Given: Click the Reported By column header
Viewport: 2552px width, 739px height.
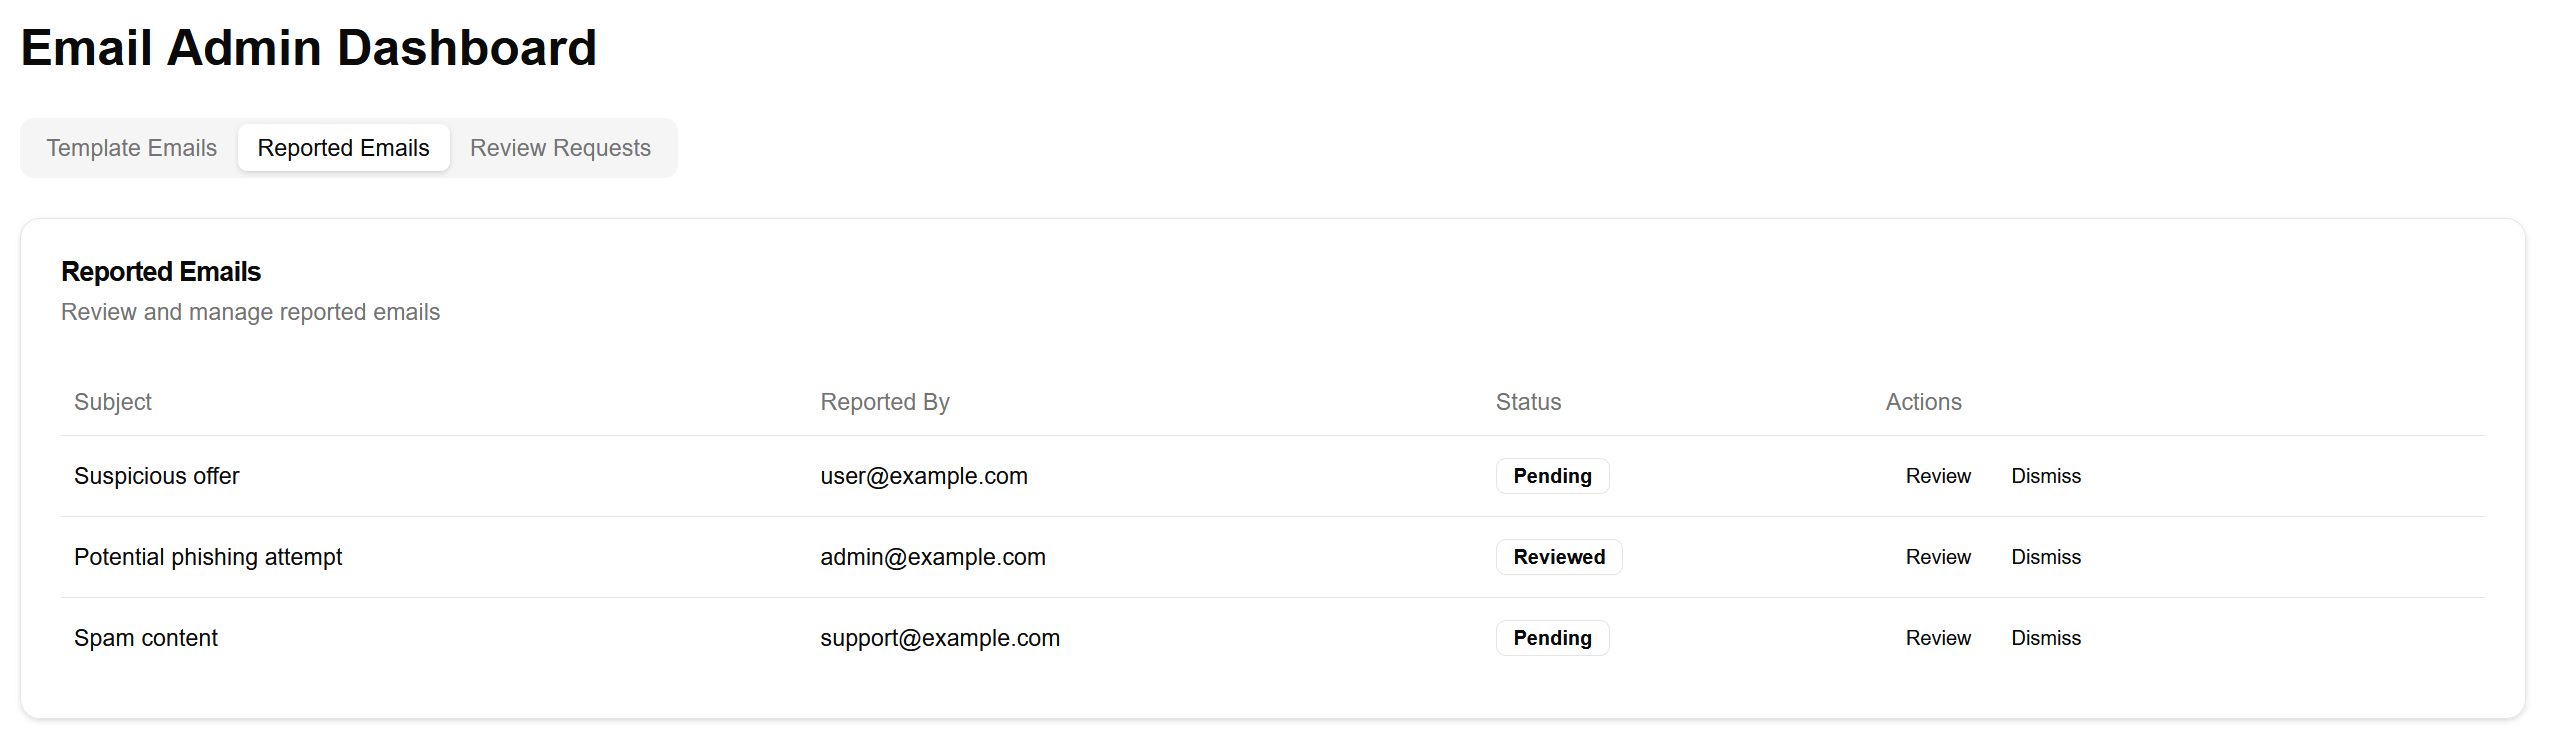Looking at the screenshot, I should 884,402.
